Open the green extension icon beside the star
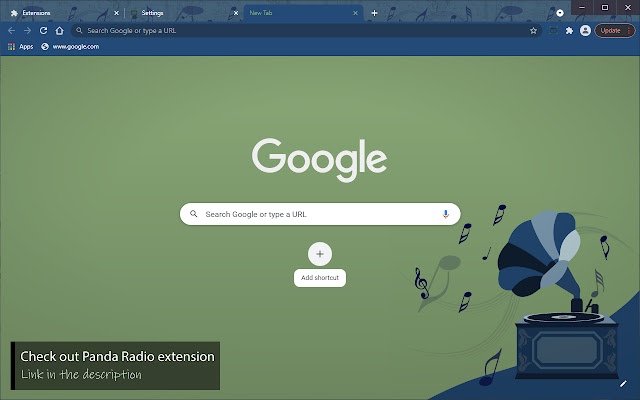This screenshot has height=400, width=640. coord(553,31)
